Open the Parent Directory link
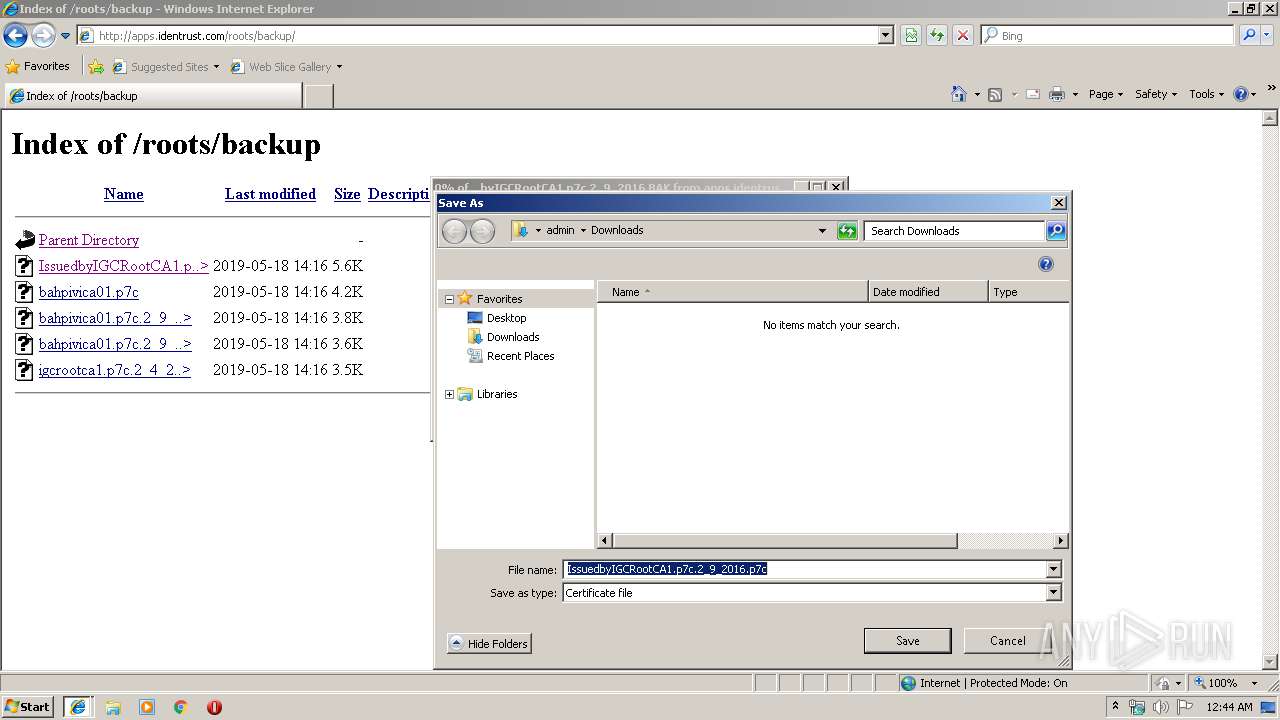The height and width of the screenshot is (720, 1280). pyautogui.click(x=89, y=240)
